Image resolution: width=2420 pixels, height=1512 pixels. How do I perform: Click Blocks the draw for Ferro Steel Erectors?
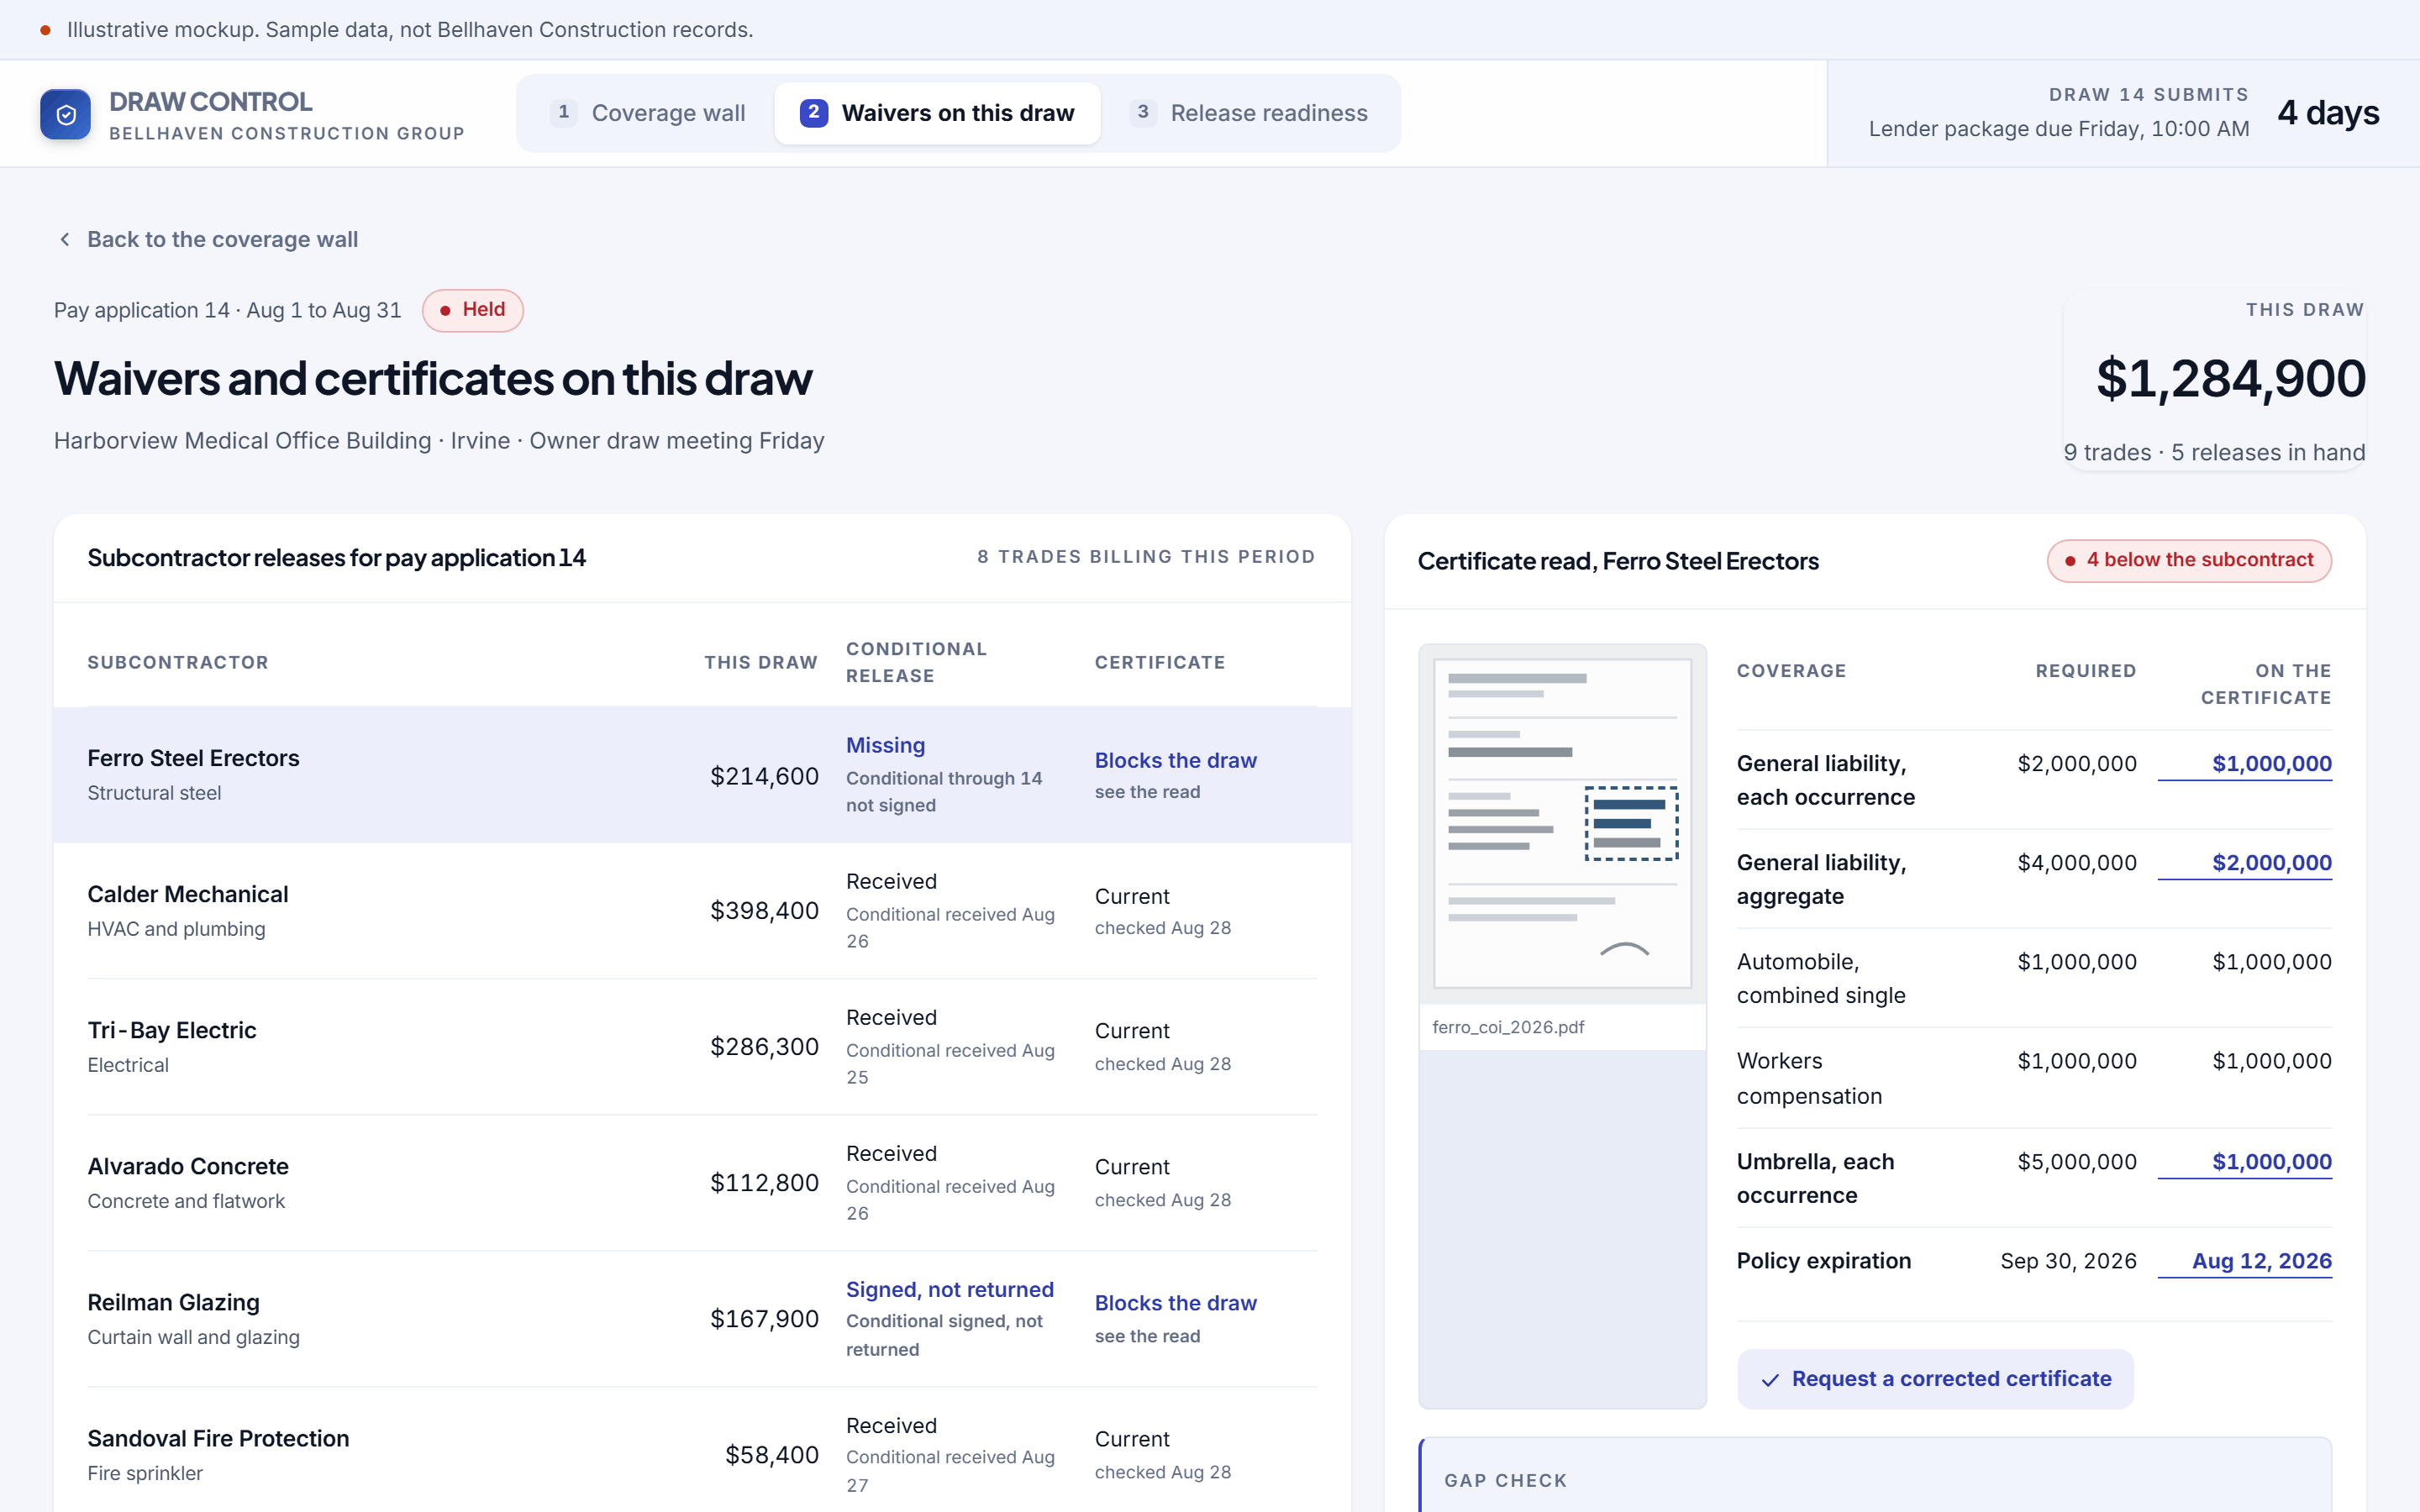1175,760
